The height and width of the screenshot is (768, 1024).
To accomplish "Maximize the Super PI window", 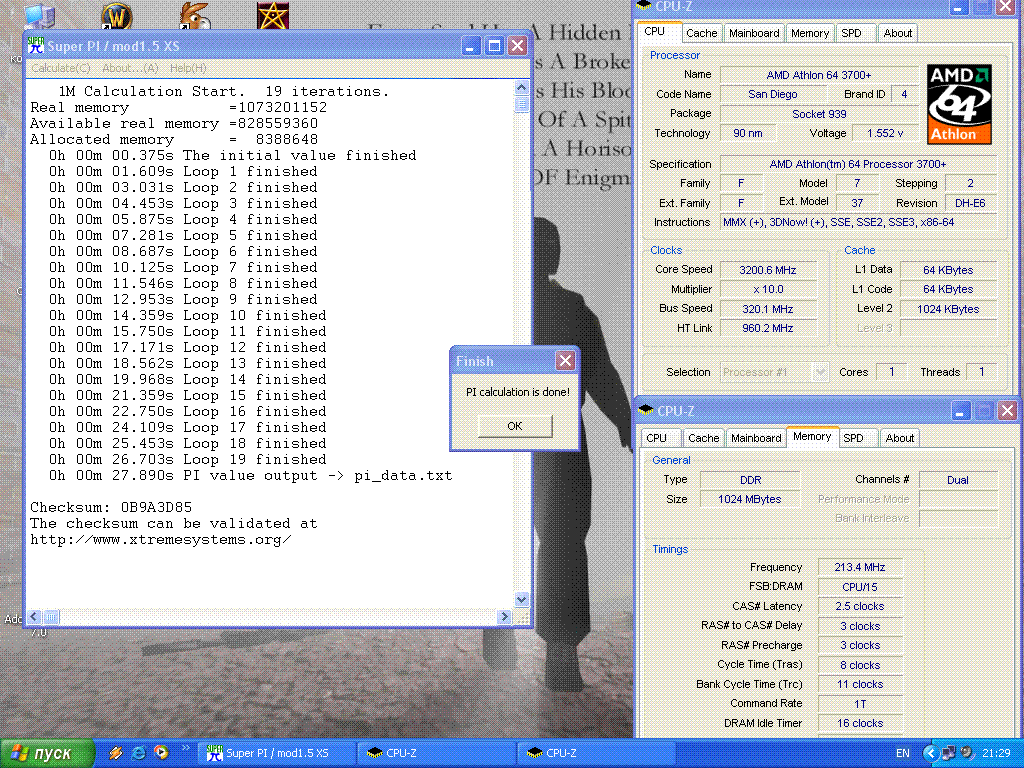I will click(494, 46).
